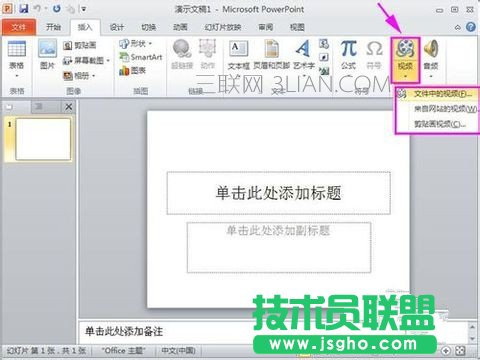
Task: Click the Photo Album (相册) icon
Action: click(x=68, y=76)
